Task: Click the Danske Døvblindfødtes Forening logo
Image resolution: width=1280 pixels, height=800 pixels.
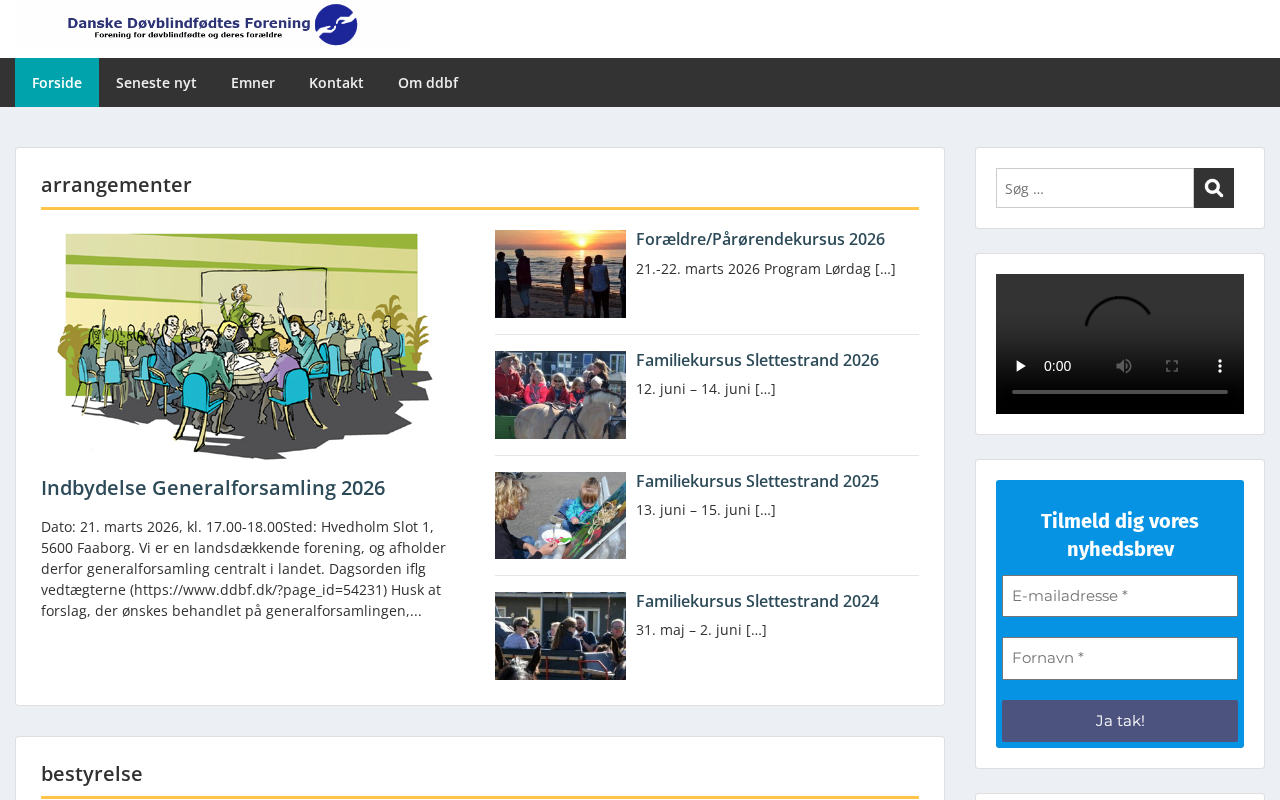Action: (x=212, y=25)
